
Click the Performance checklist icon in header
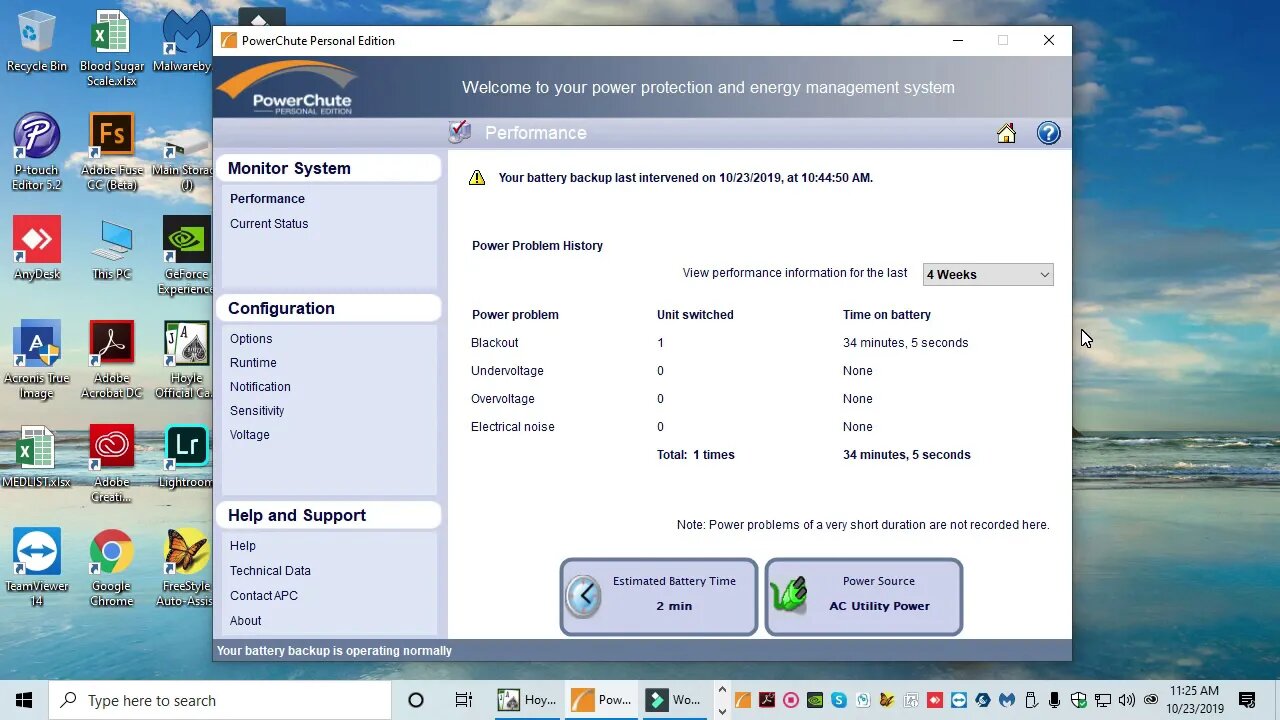click(x=460, y=132)
